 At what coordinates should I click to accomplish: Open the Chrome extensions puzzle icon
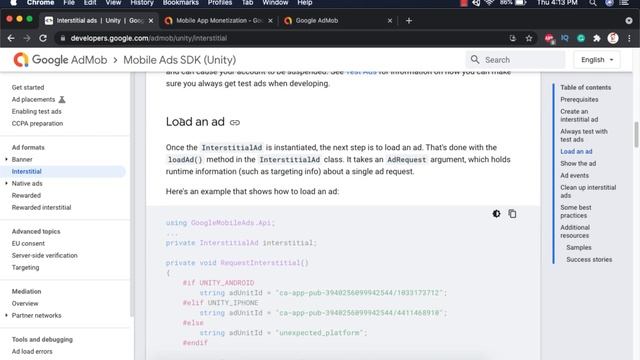pyautogui.click(x=597, y=38)
